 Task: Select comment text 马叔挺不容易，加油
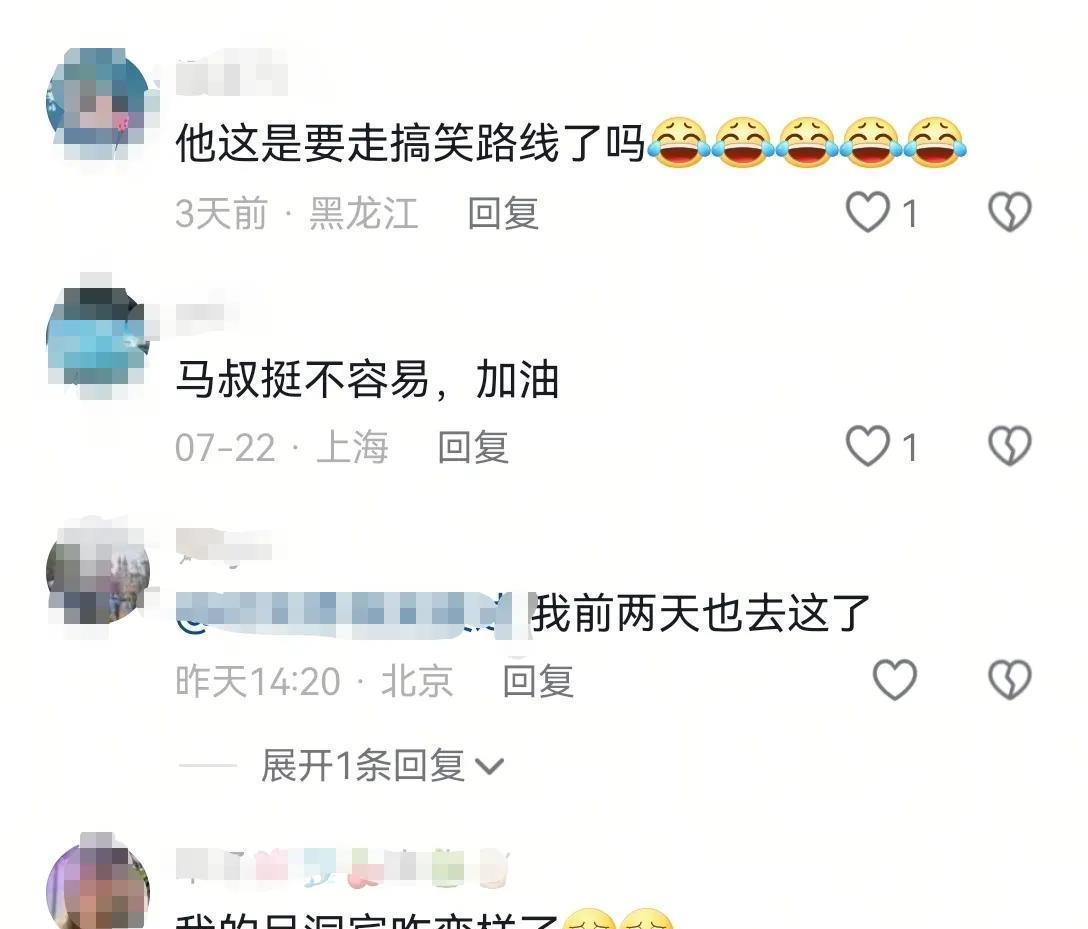(367, 380)
